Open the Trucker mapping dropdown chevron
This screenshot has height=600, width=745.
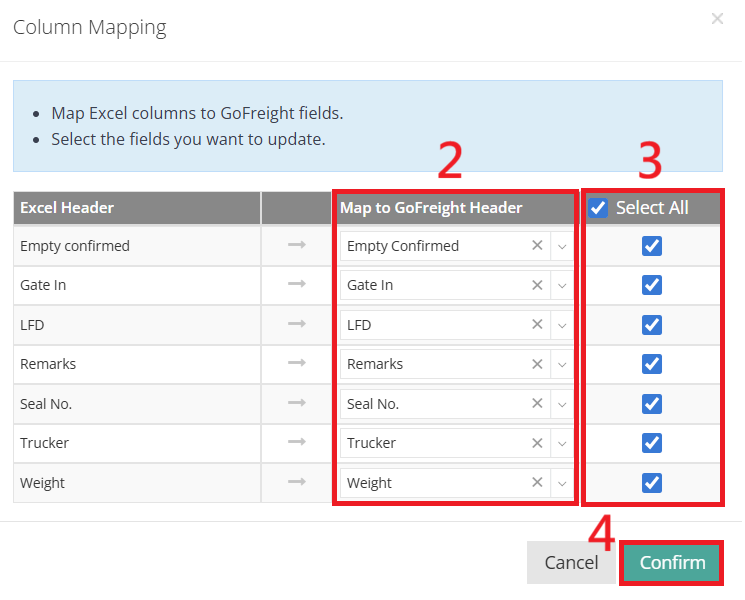[562, 443]
